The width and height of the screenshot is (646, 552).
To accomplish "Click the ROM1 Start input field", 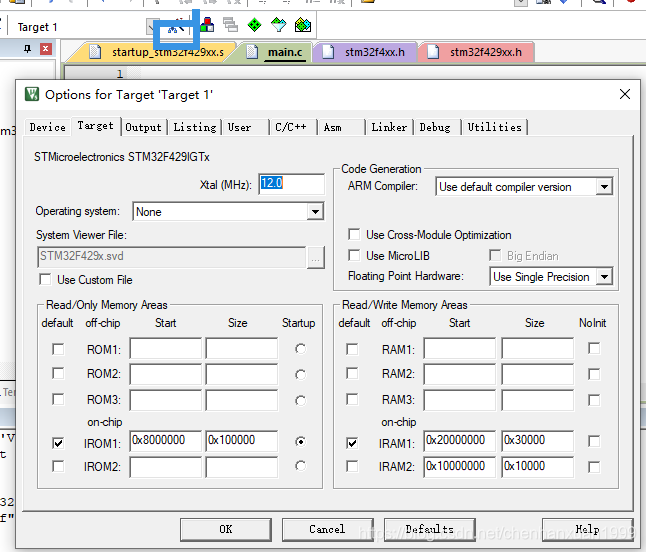I will 166,349.
